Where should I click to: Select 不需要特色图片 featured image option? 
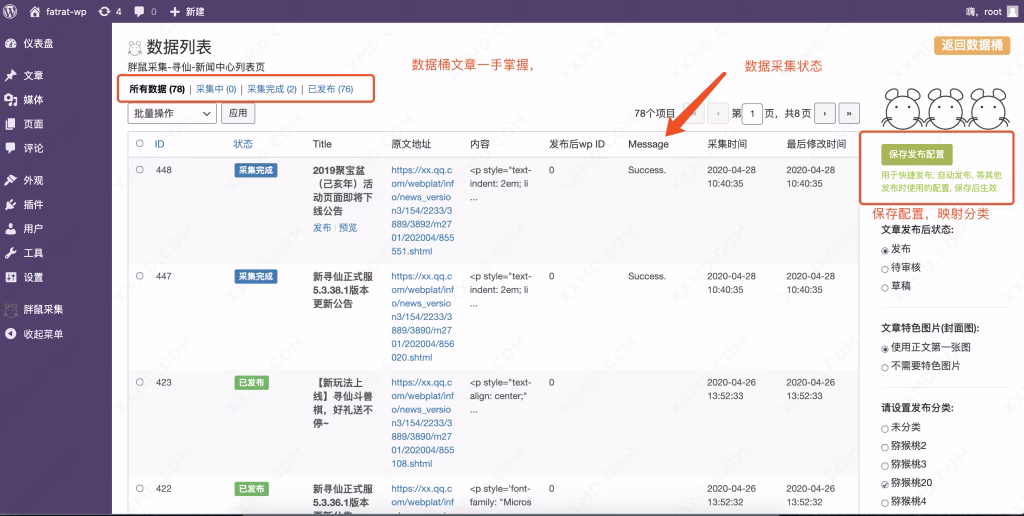coord(885,366)
